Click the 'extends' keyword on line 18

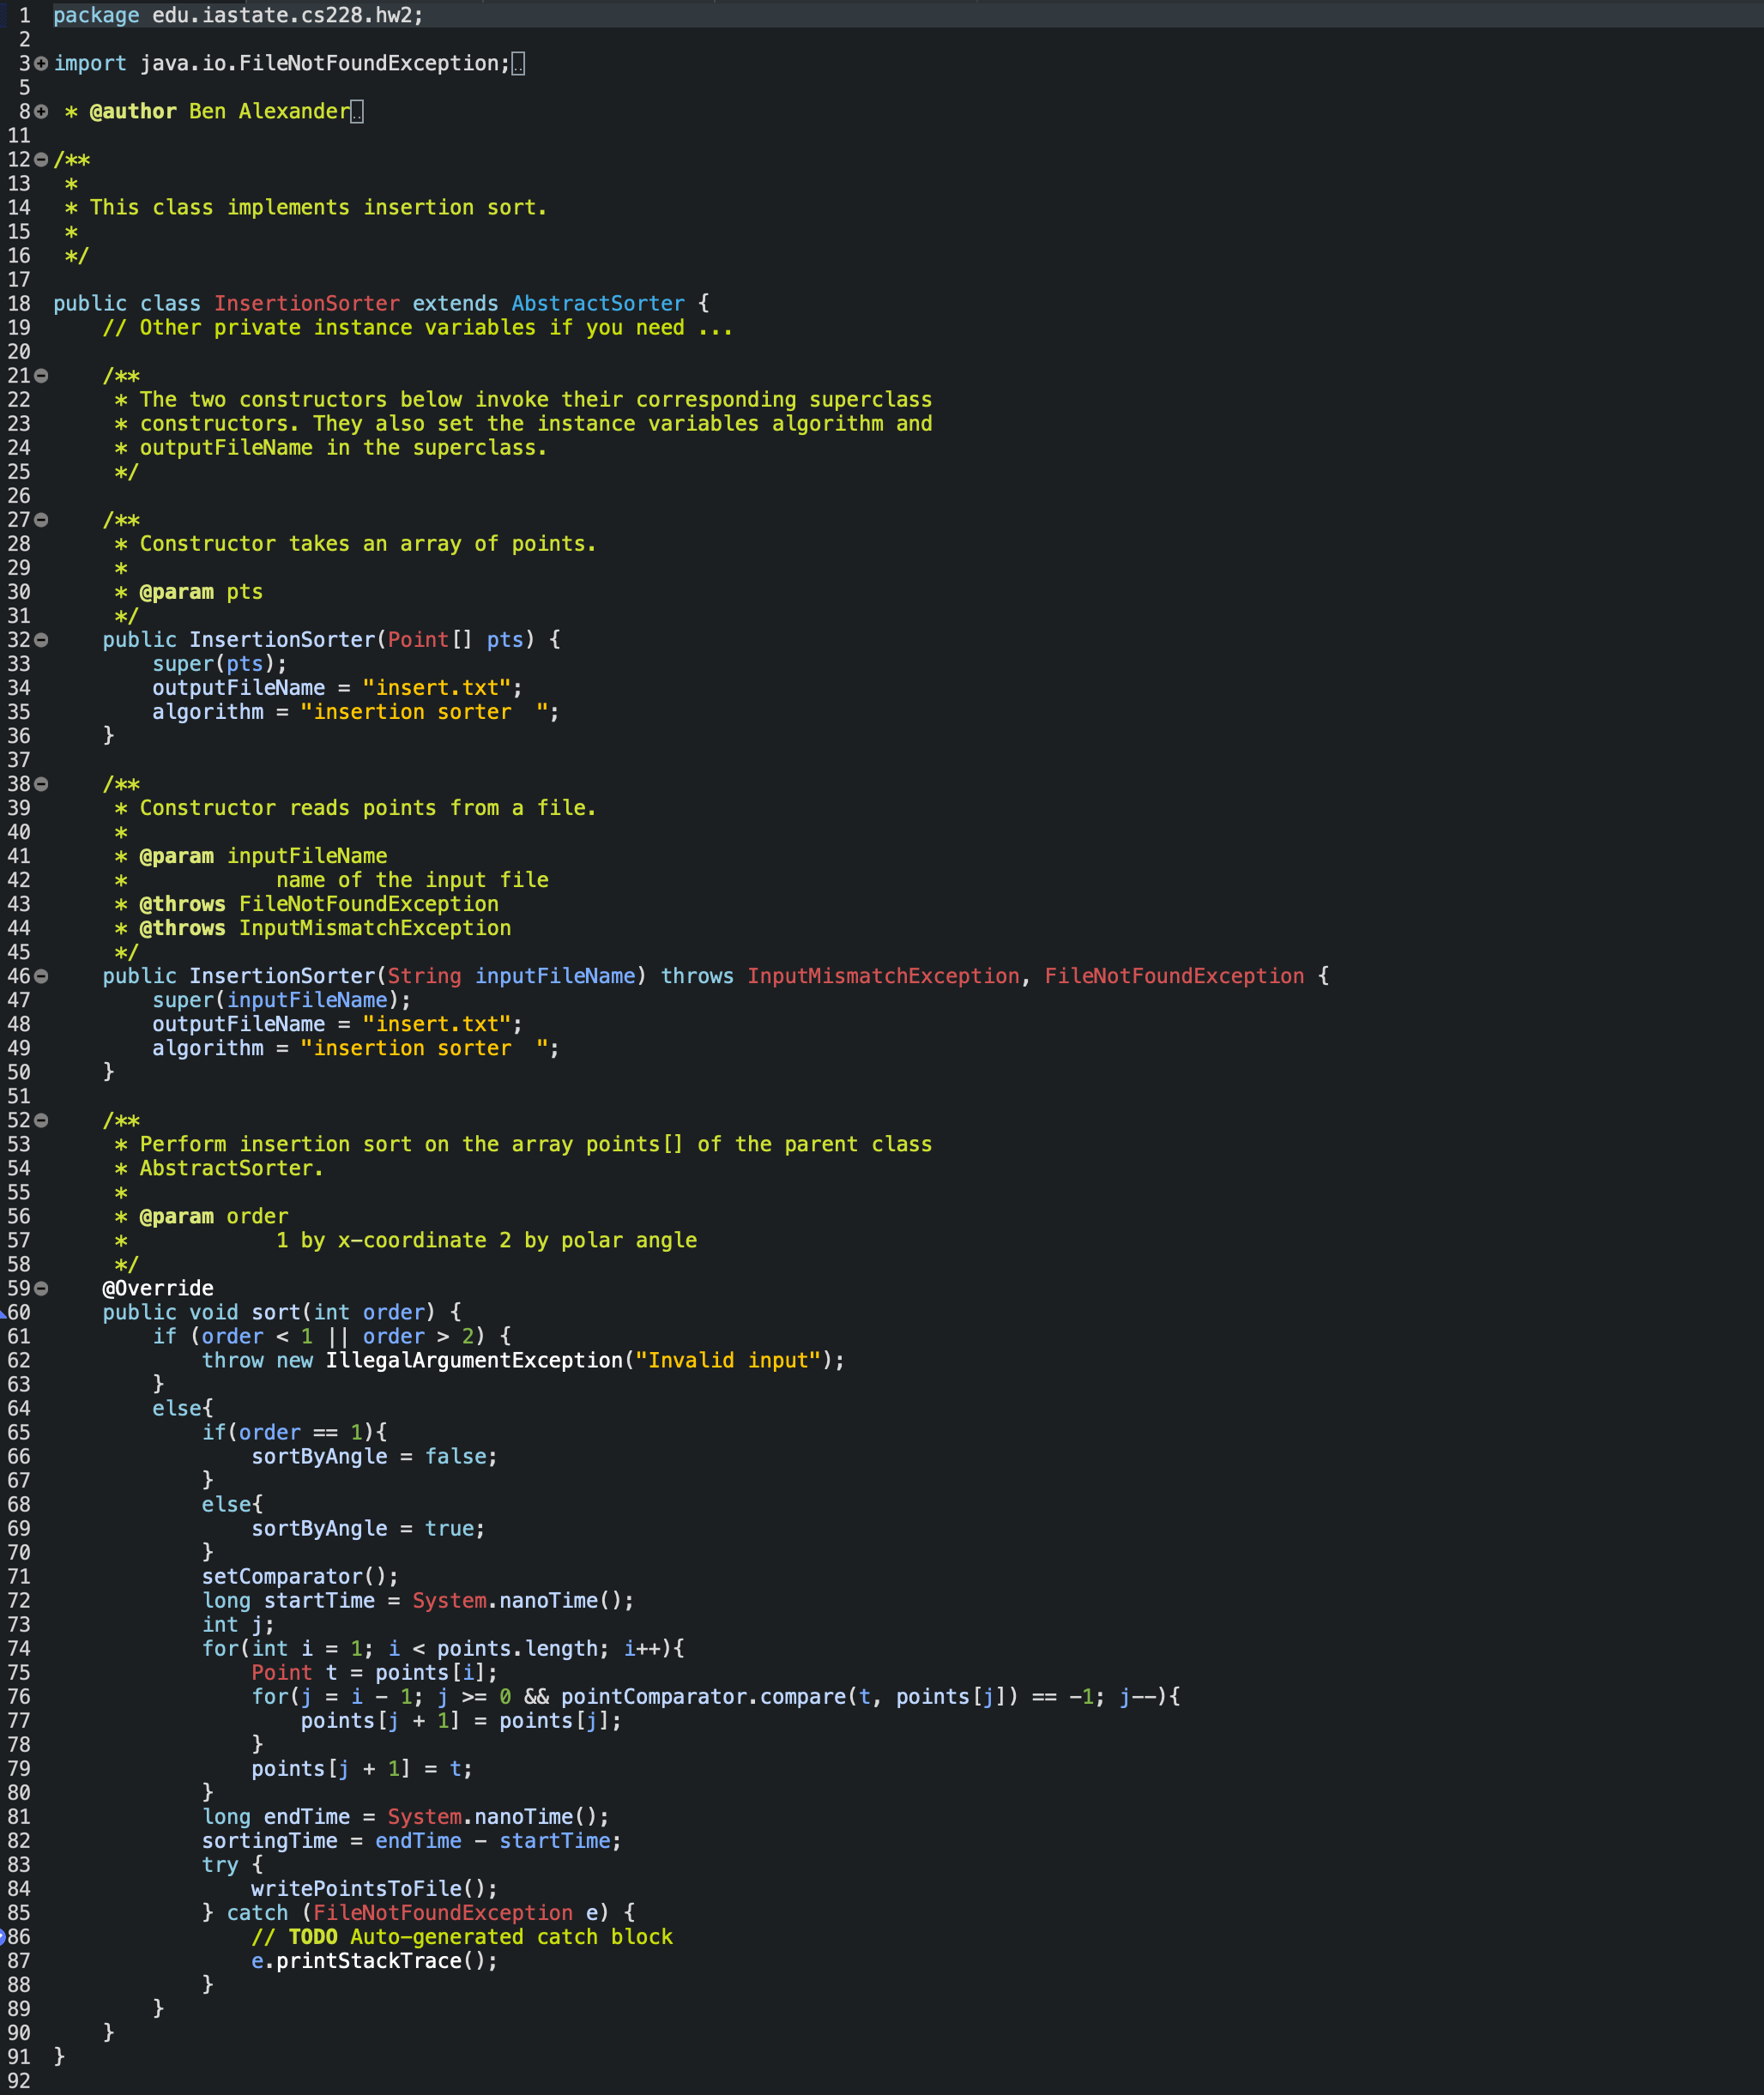point(455,304)
